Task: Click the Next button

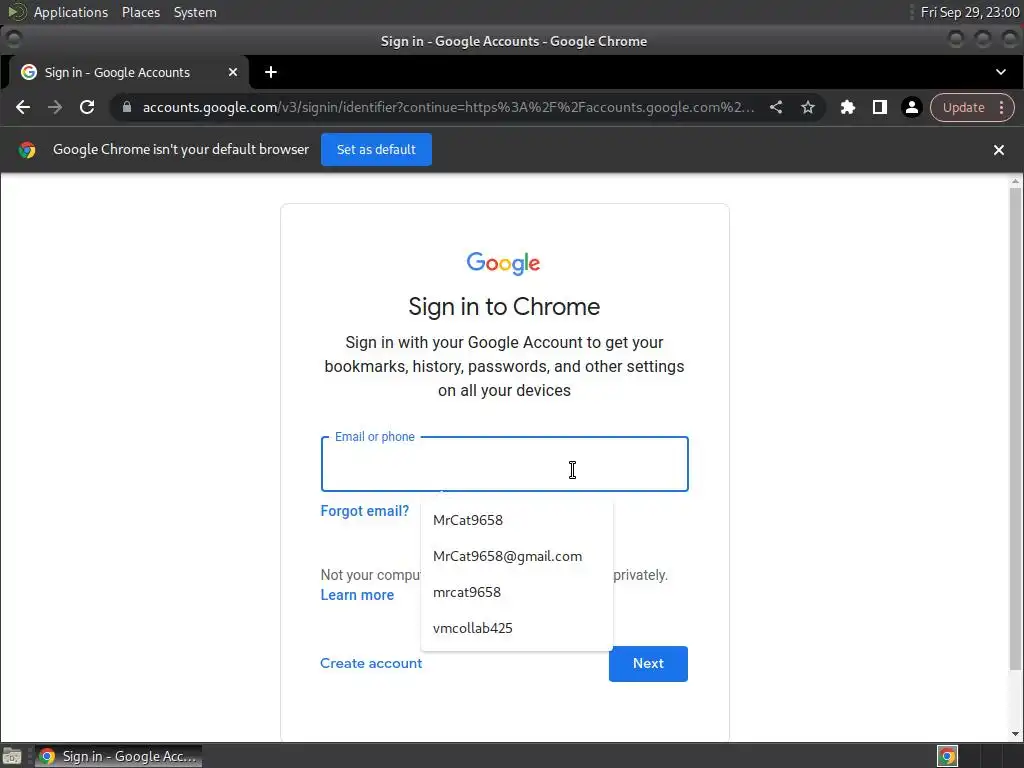Action: tap(648, 664)
